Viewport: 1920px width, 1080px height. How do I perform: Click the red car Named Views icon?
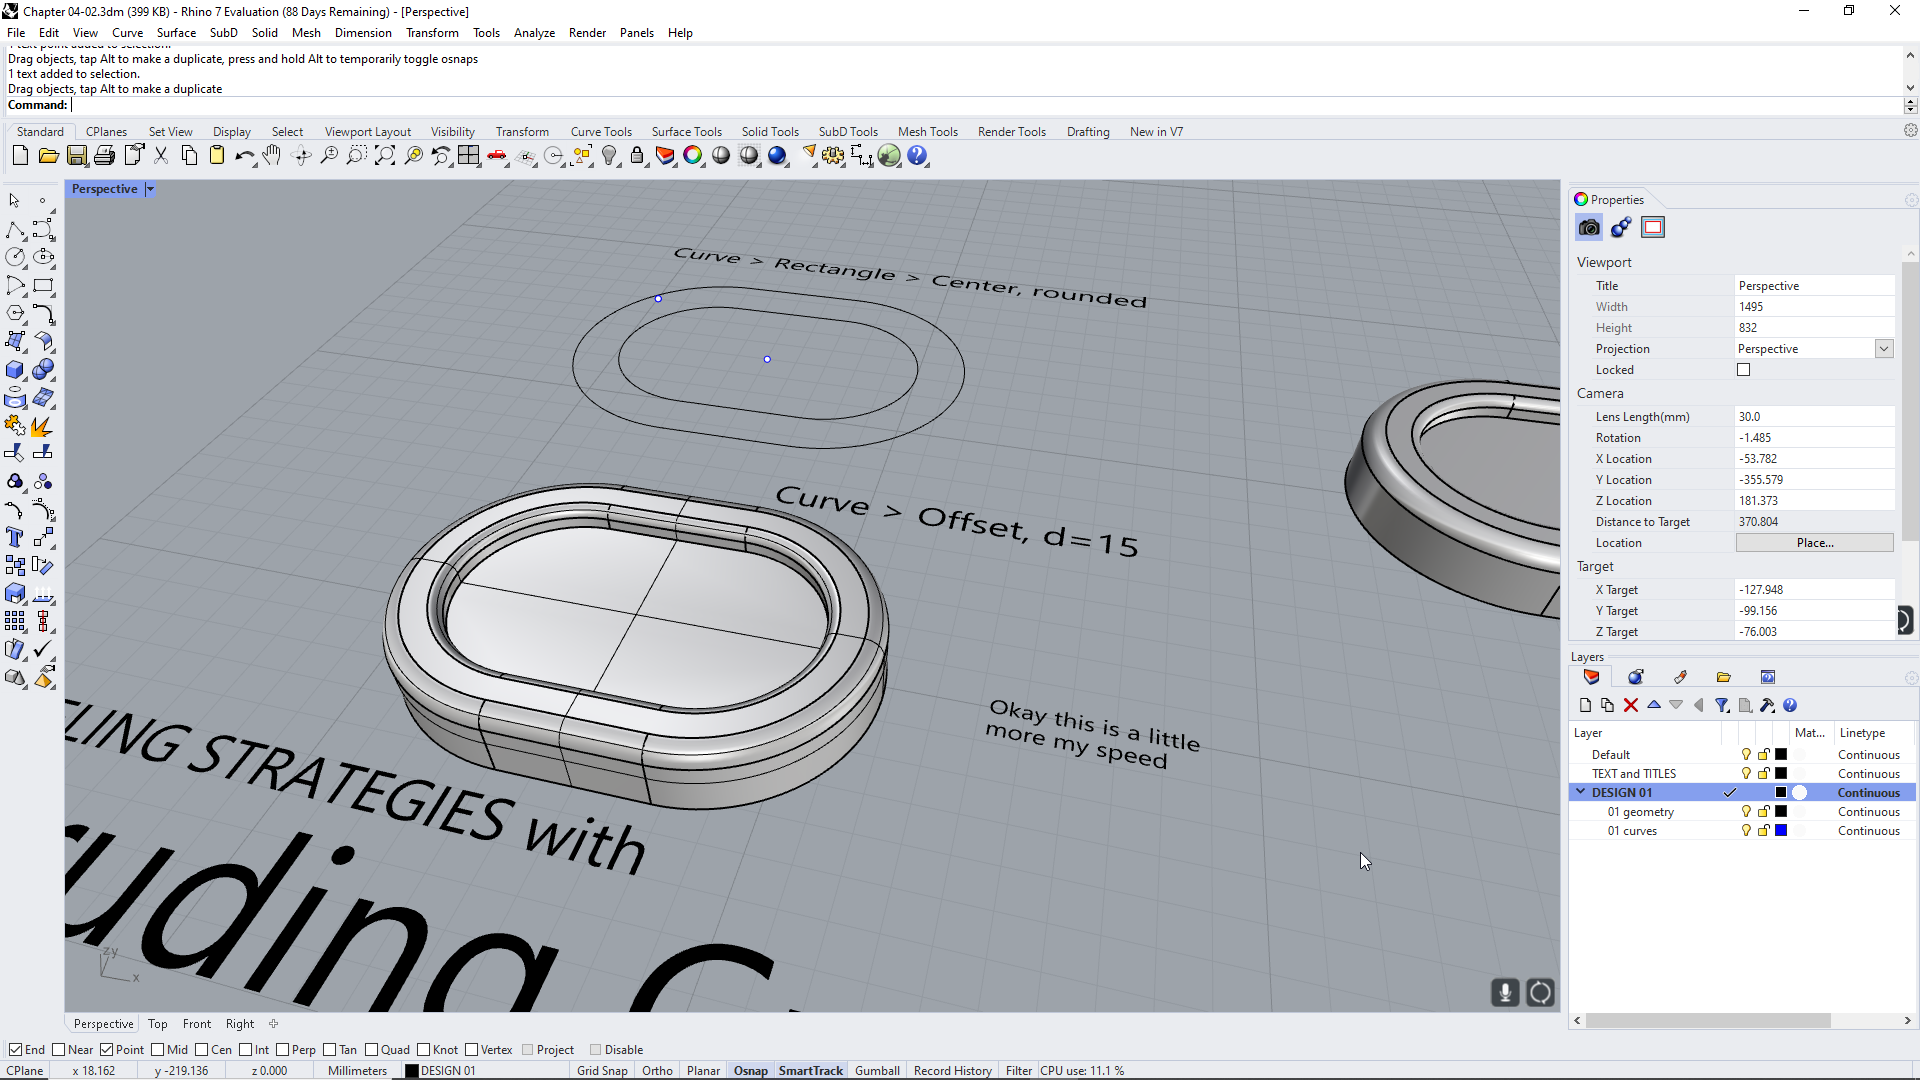tap(497, 156)
